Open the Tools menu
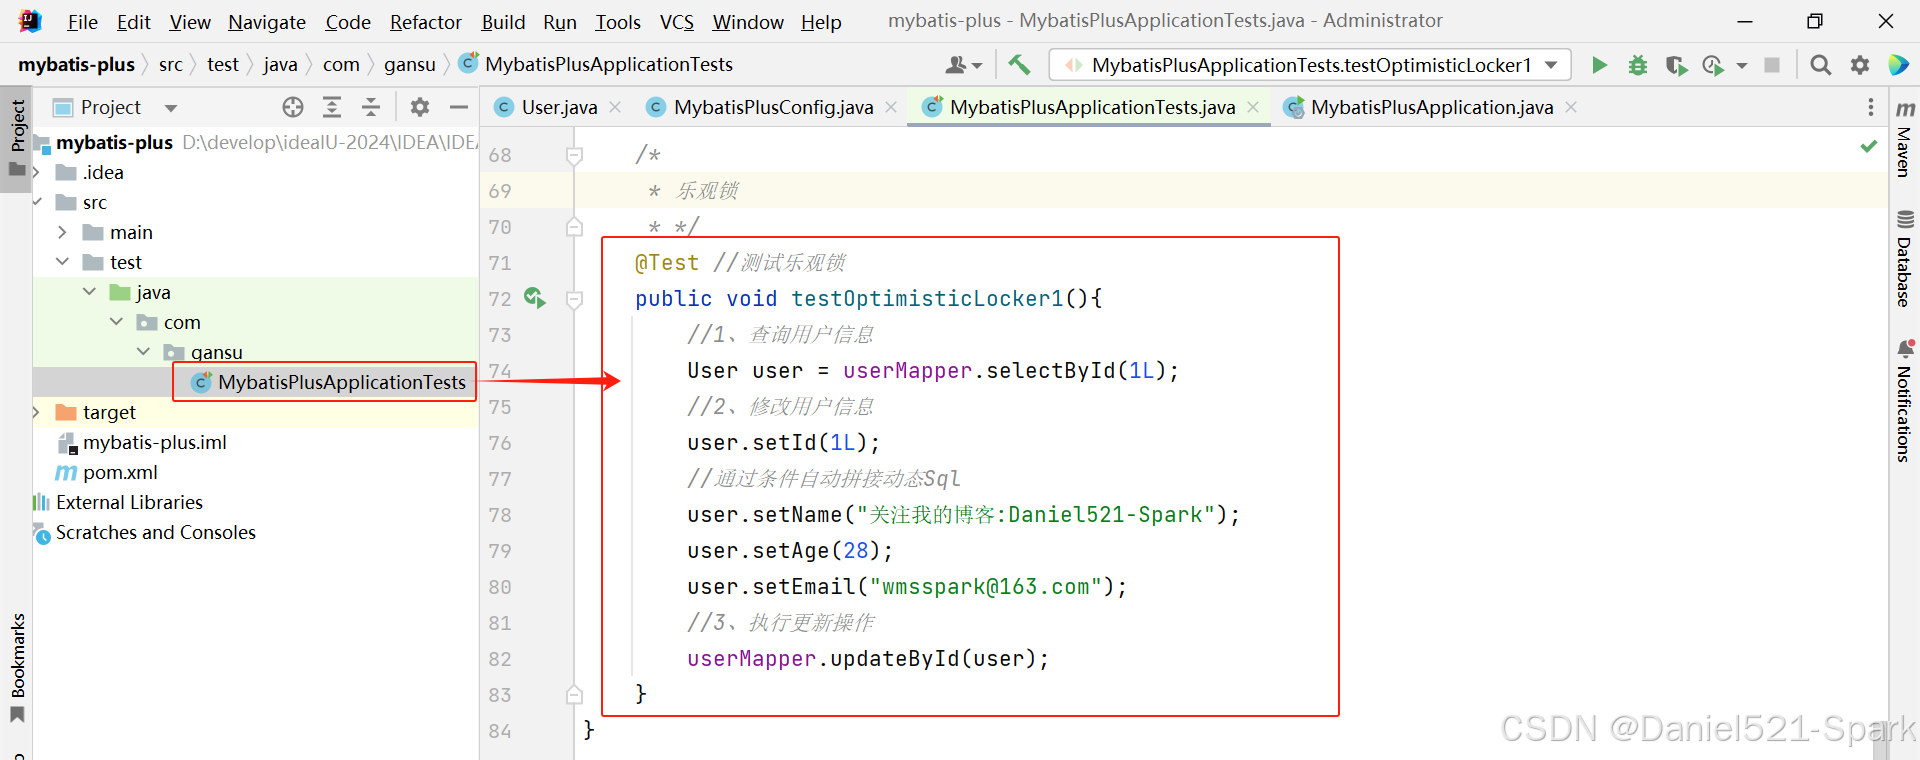Viewport: 1920px width, 760px height. (618, 22)
